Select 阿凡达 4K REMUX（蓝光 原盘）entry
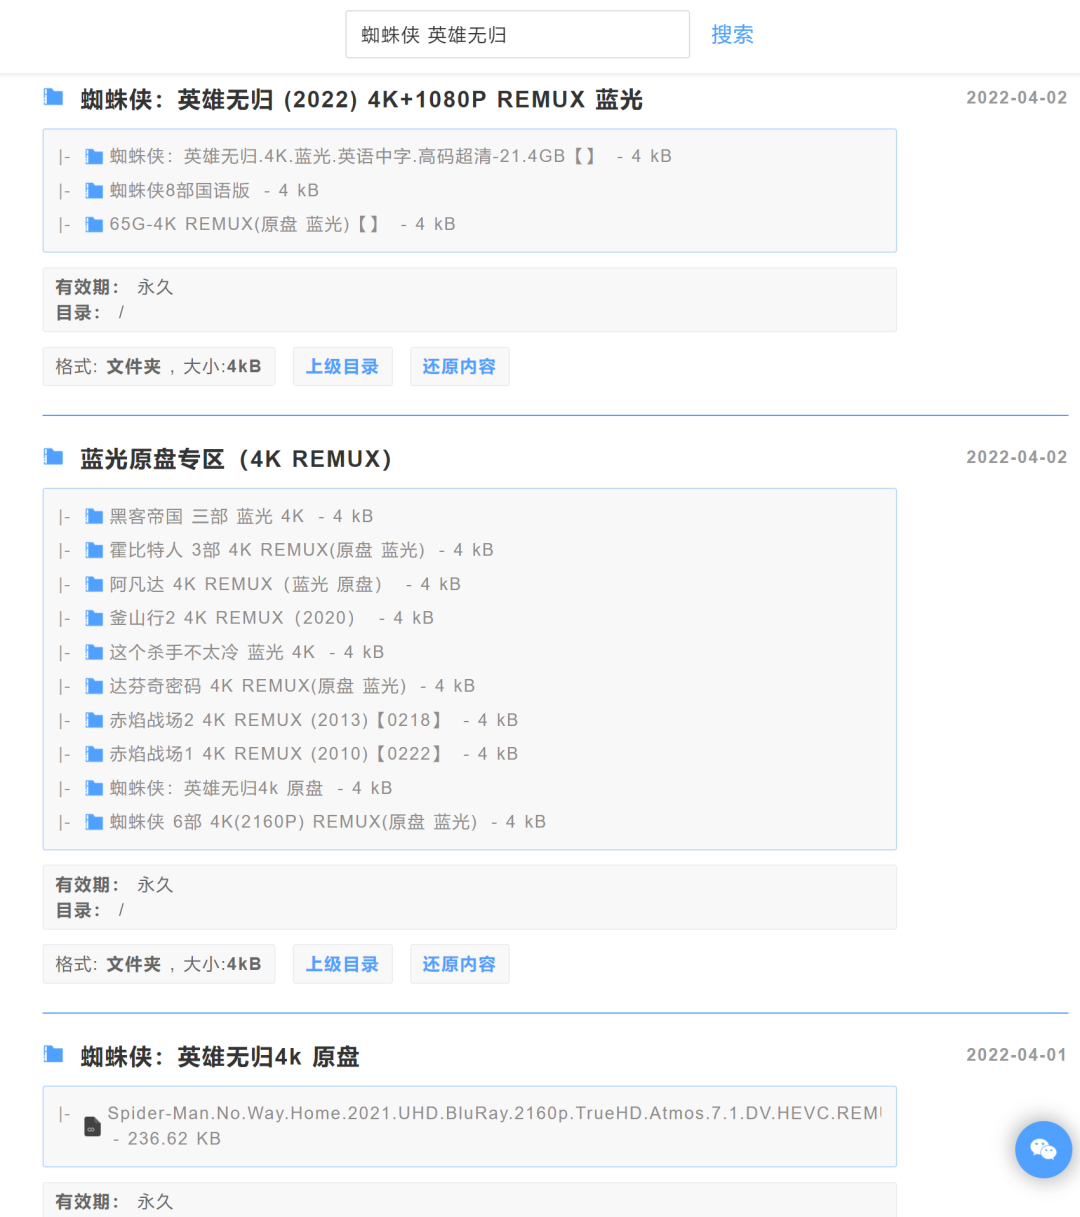 click(246, 584)
